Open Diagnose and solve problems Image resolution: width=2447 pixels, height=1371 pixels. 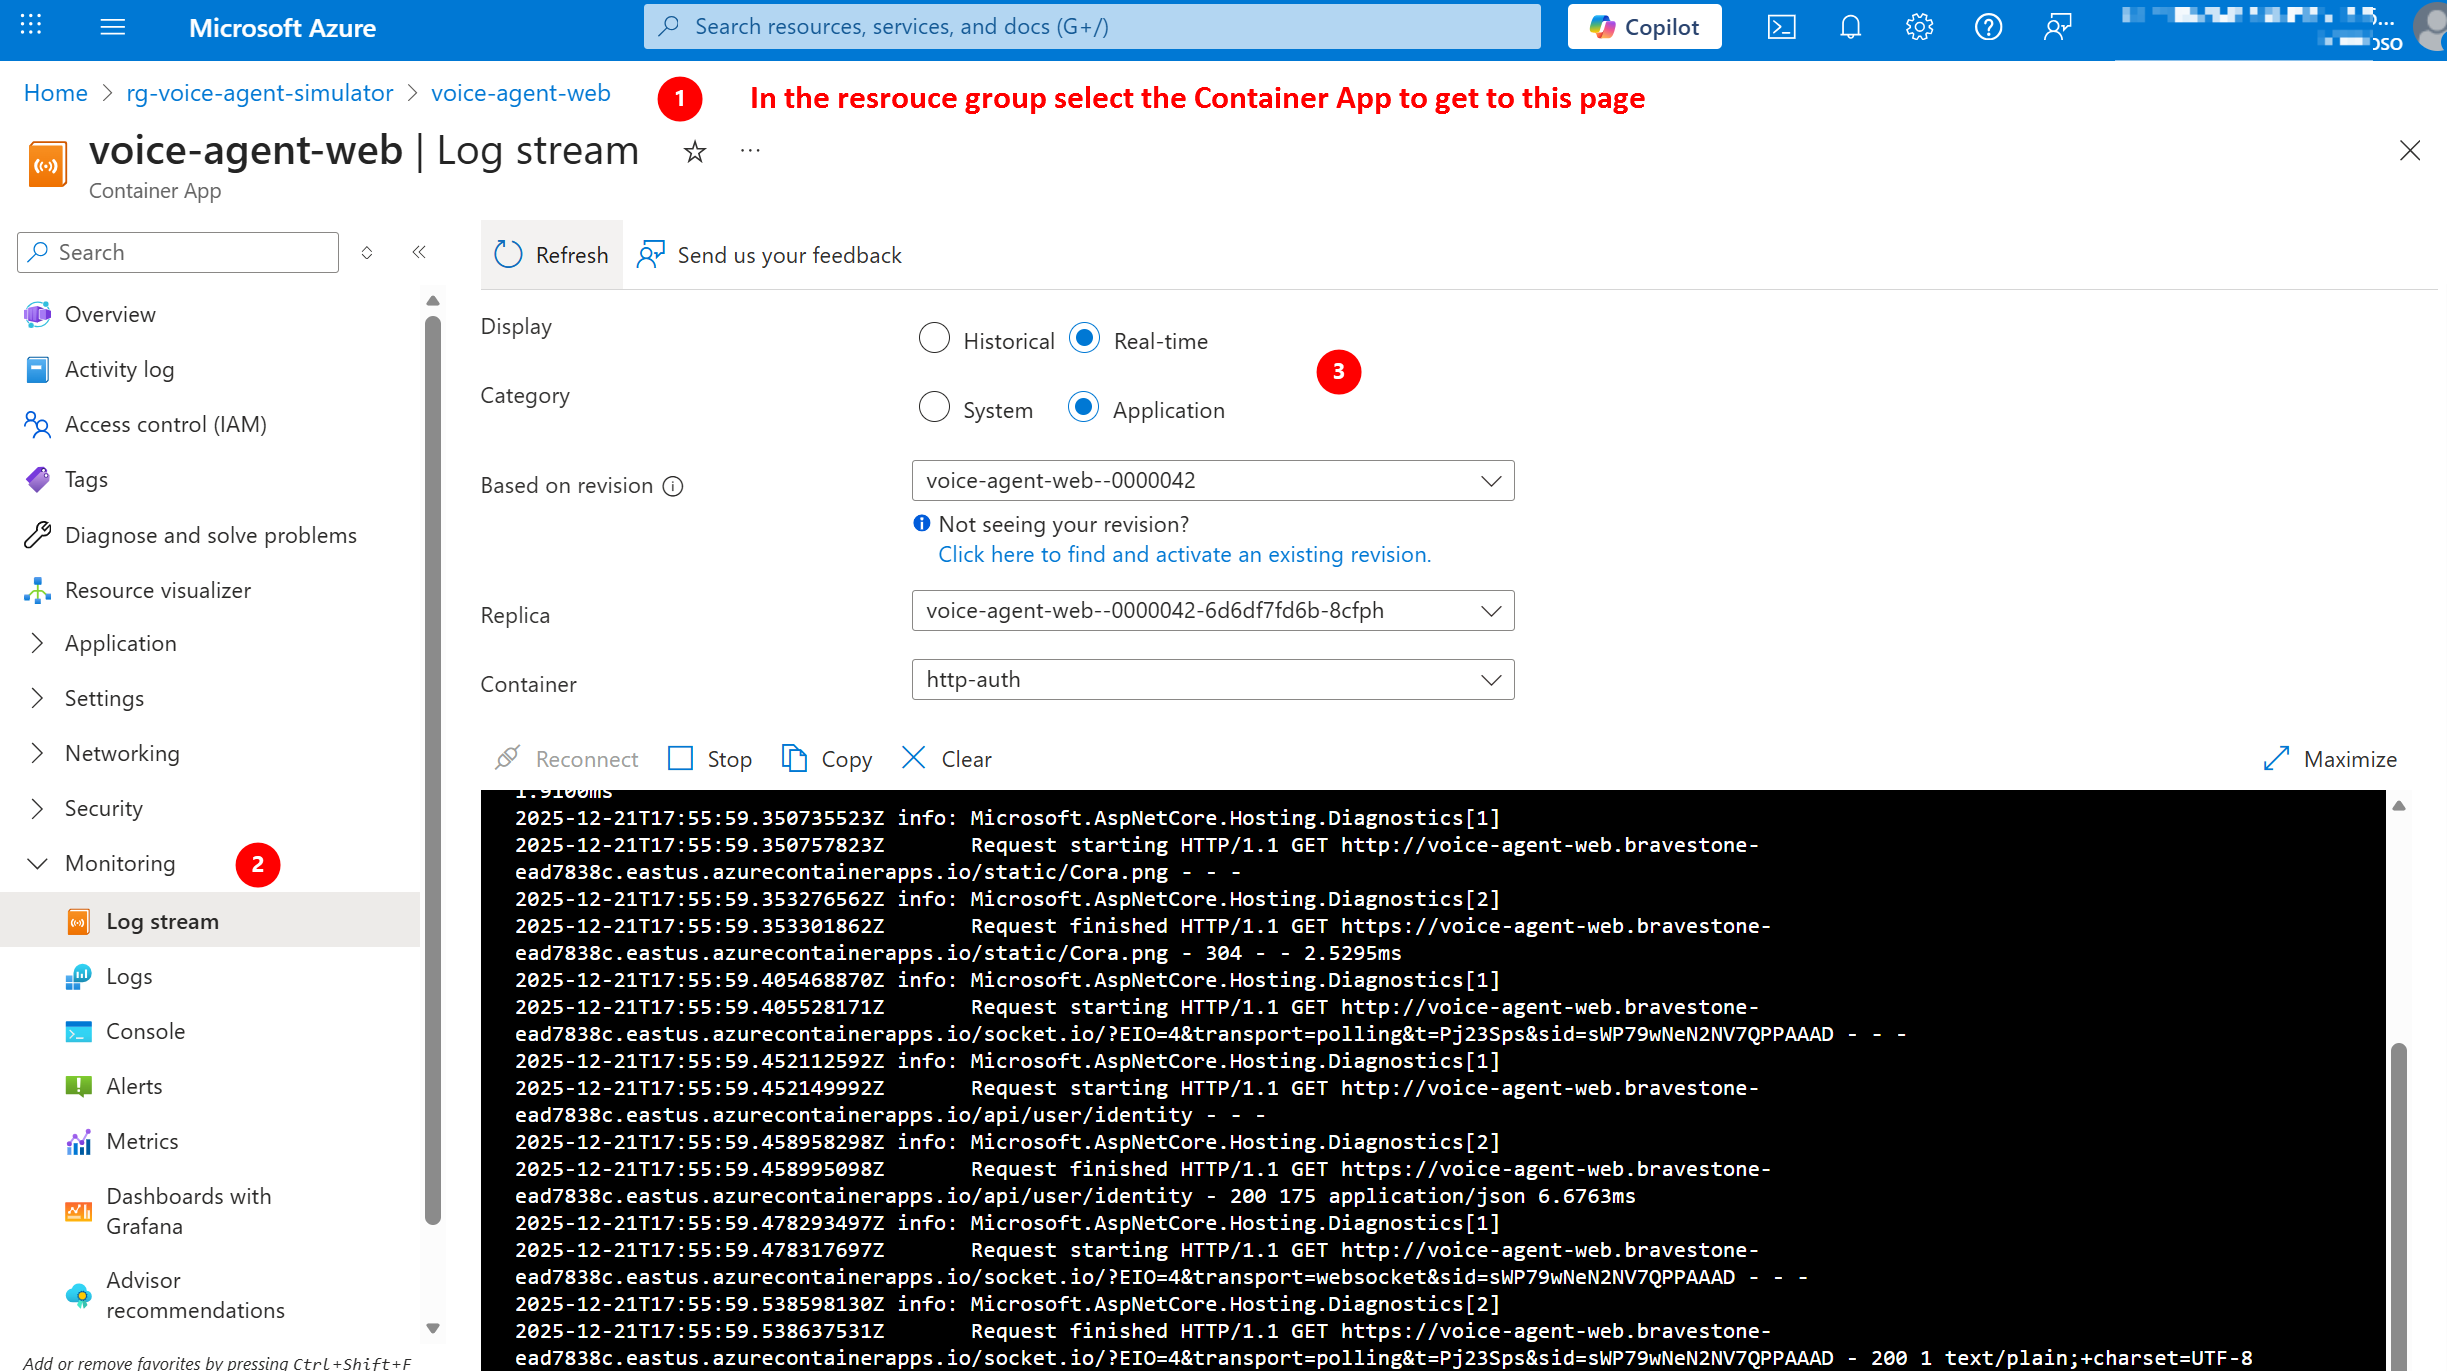click(x=210, y=535)
